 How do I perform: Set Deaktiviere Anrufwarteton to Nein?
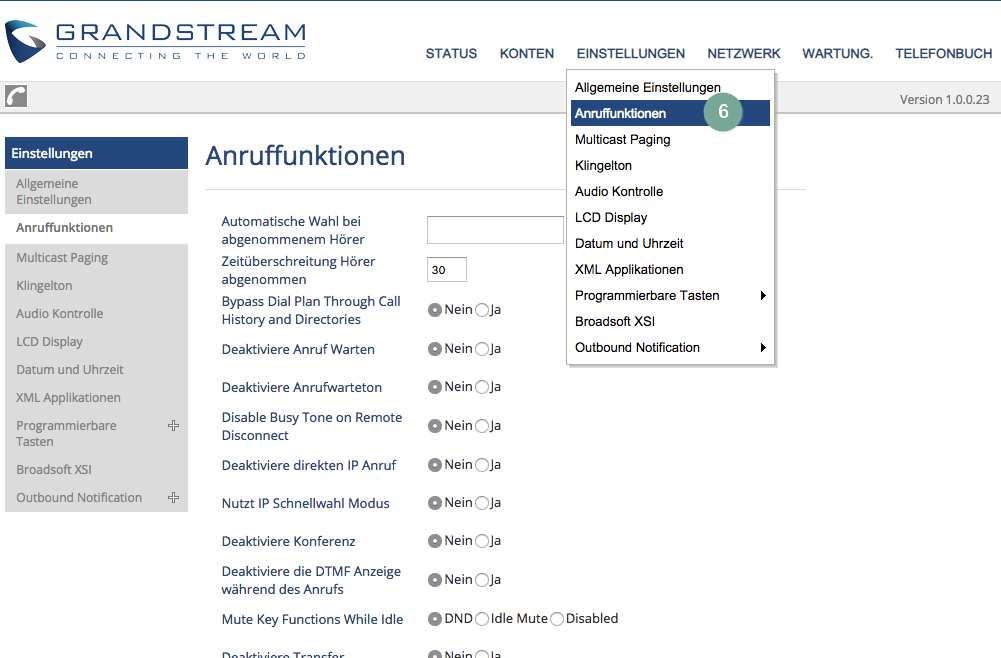[435, 387]
